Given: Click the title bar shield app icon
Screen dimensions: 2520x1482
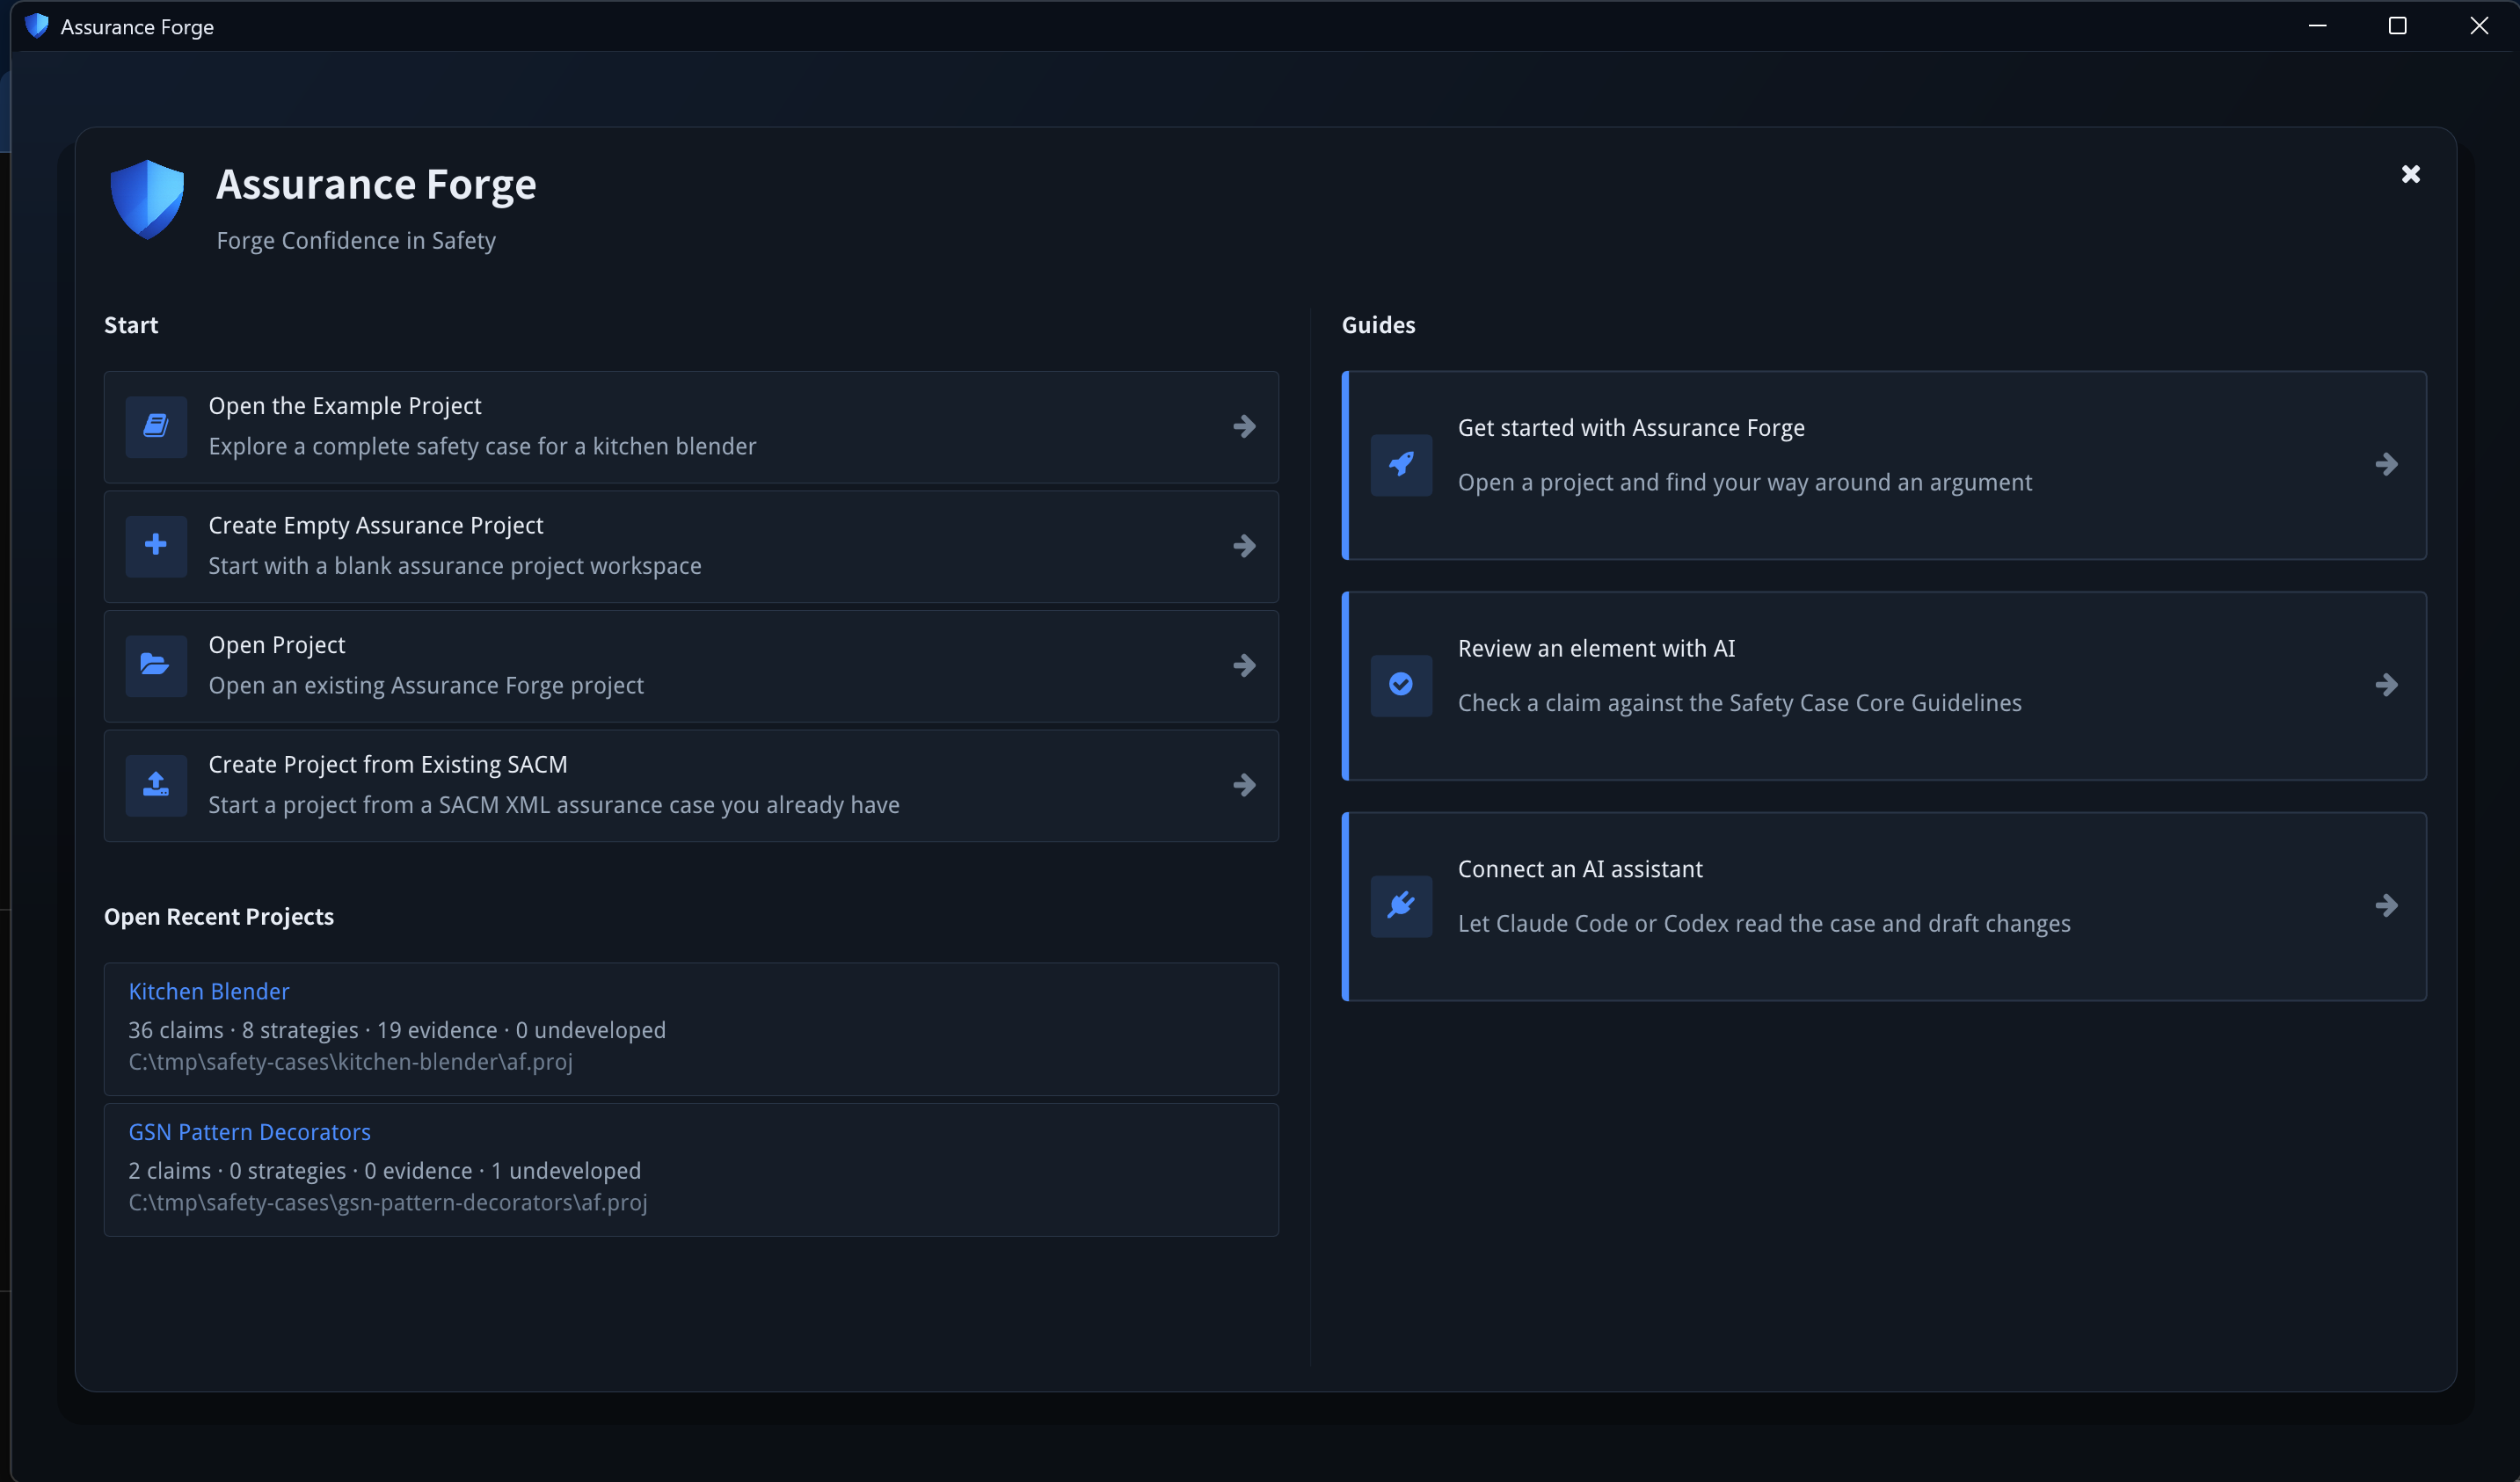Looking at the screenshot, I should coord(37,26).
